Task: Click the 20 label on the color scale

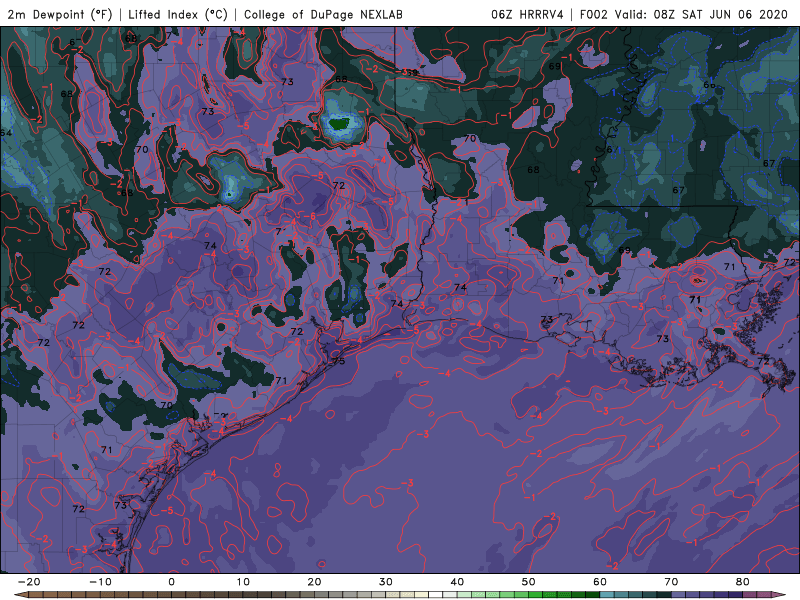Action: (314, 582)
